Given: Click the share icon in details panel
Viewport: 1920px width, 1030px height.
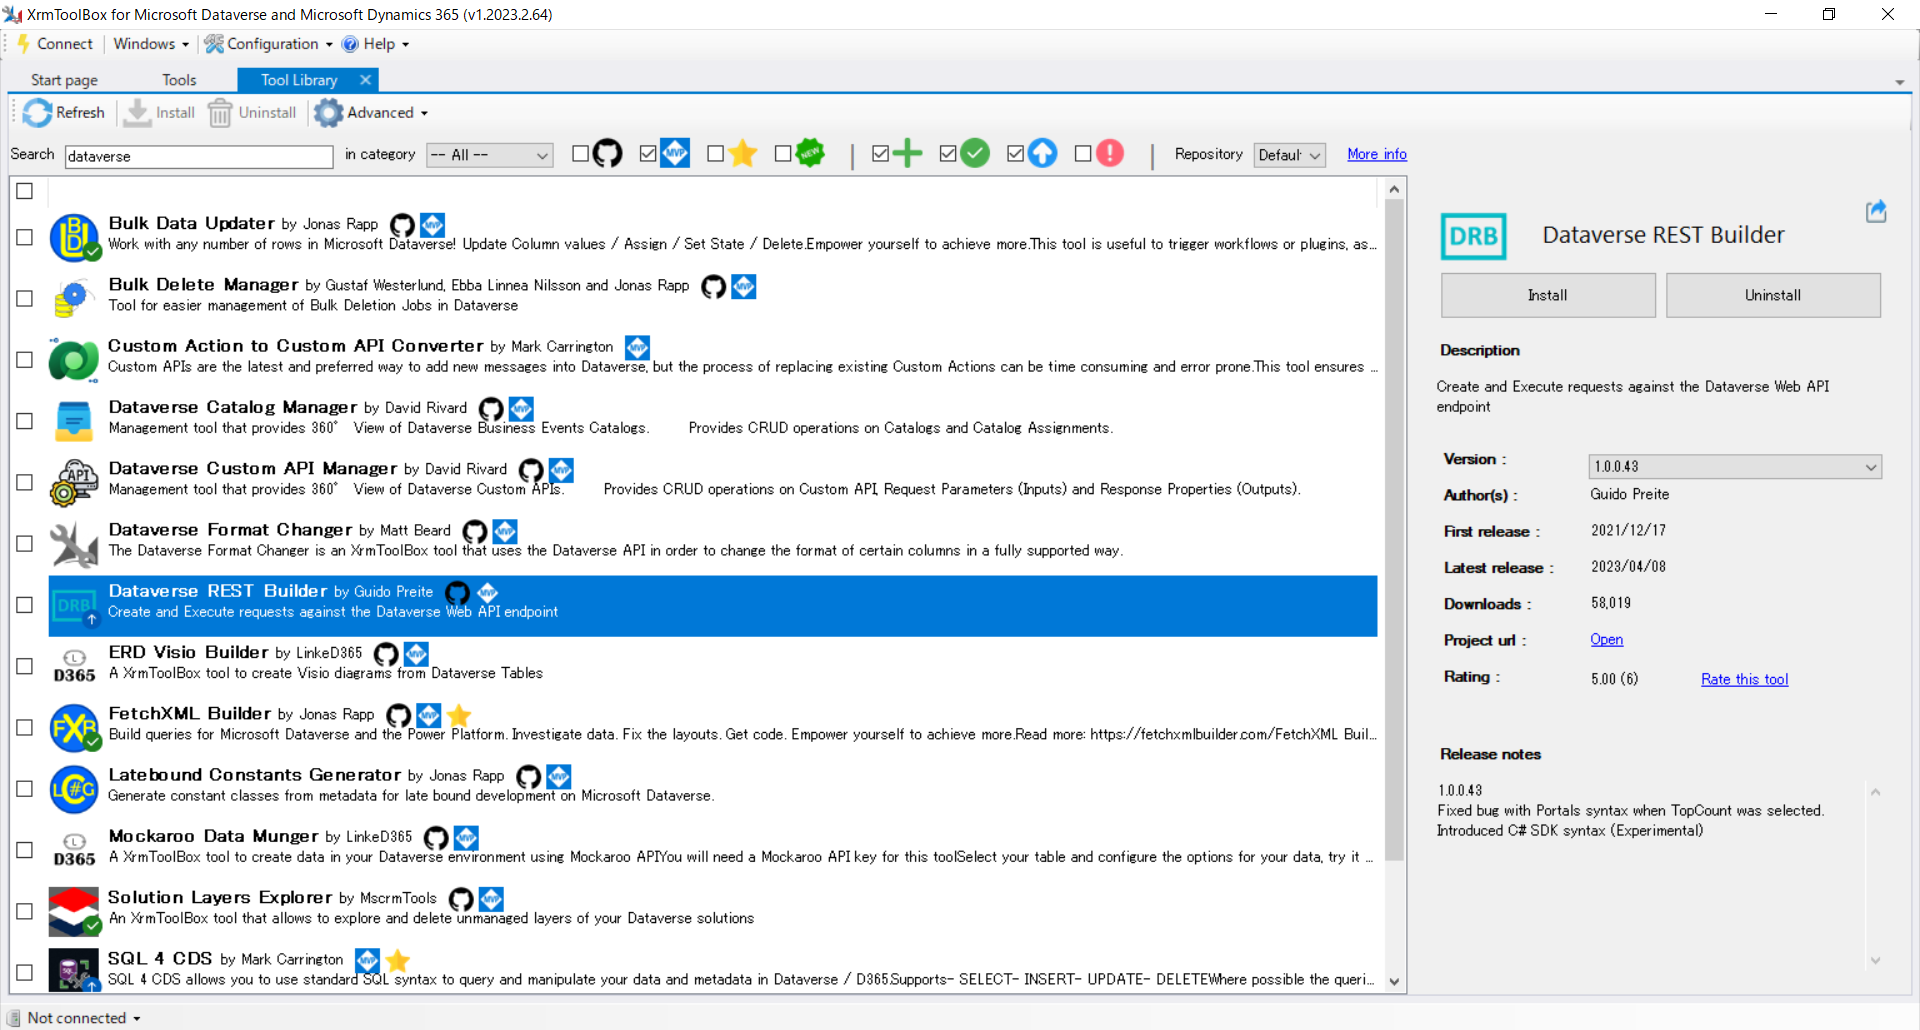Looking at the screenshot, I should 1876,211.
